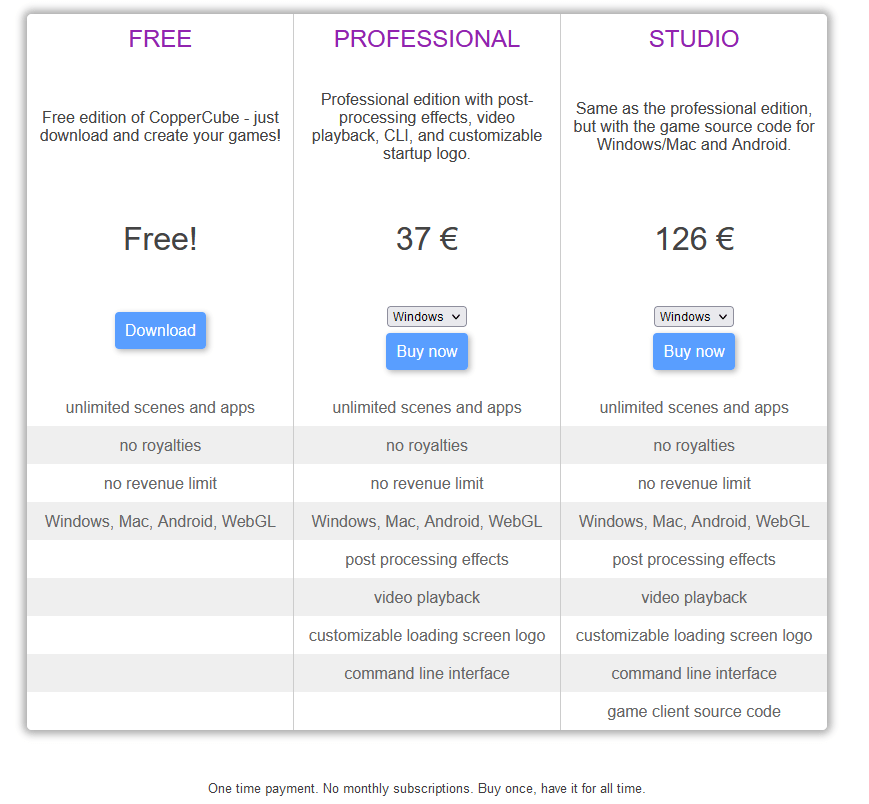
Task: Click "video playback" in the Professional column
Action: point(427,598)
